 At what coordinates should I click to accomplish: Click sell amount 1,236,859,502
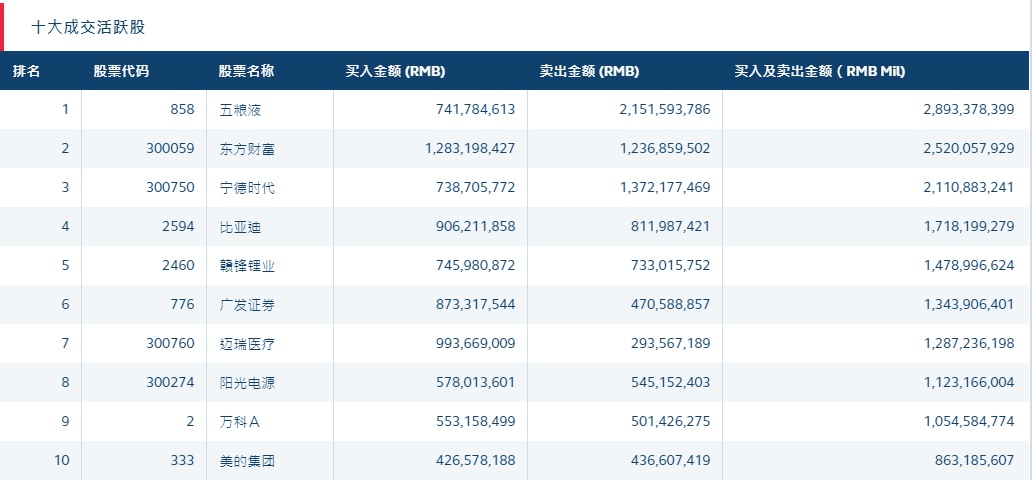click(665, 148)
